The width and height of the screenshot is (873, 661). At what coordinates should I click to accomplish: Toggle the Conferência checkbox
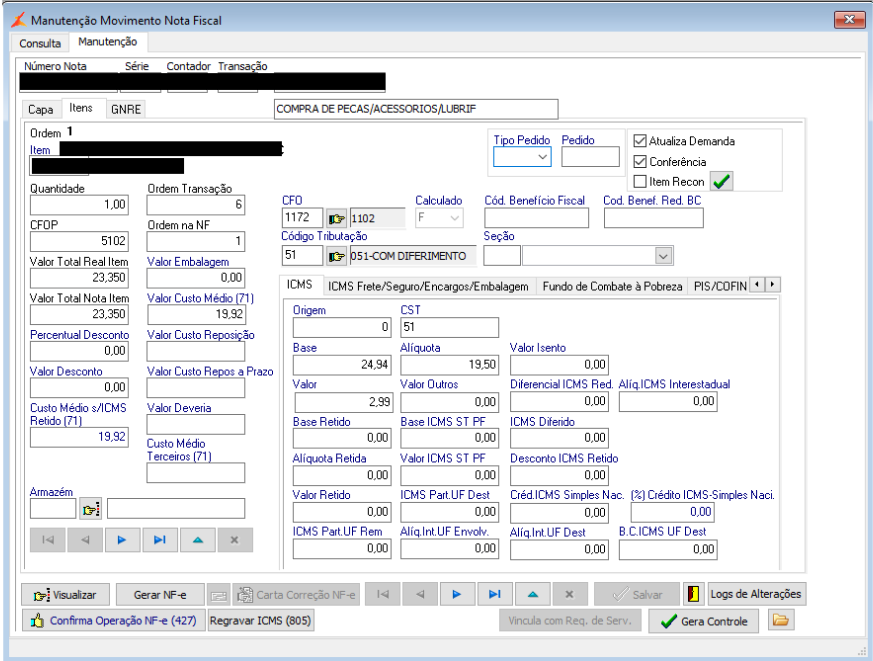(x=641, y=161)
